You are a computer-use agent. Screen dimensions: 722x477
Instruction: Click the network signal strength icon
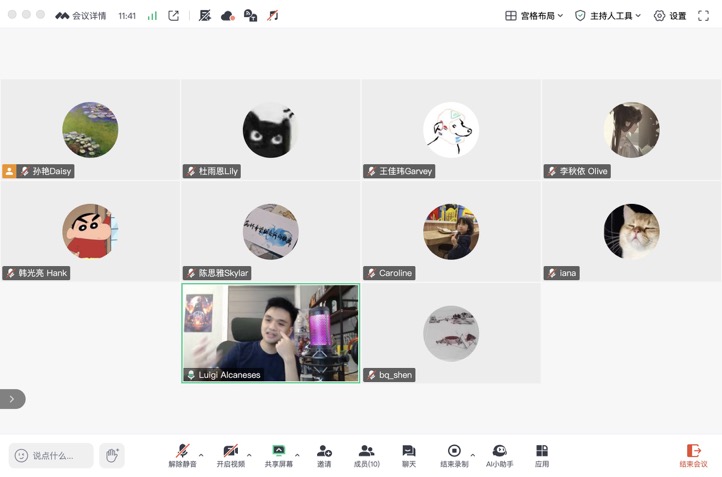[x=152, y=16]
